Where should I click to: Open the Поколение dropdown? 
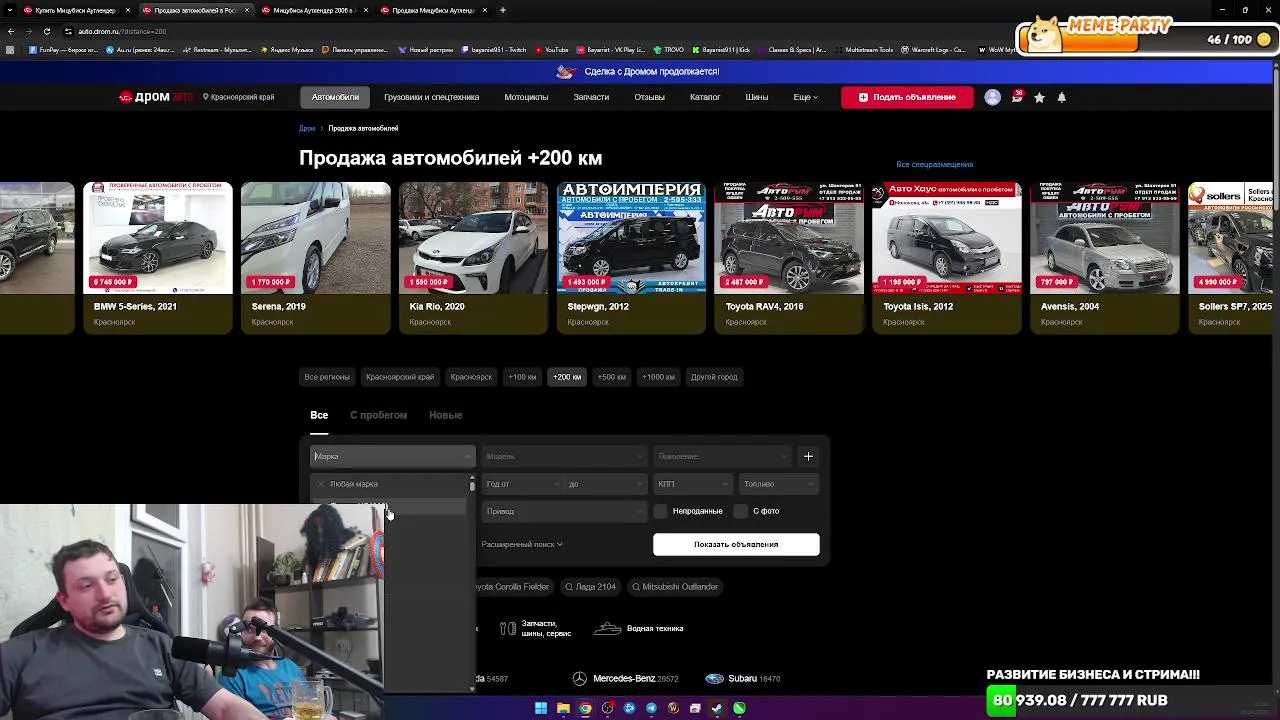[725, 456]
